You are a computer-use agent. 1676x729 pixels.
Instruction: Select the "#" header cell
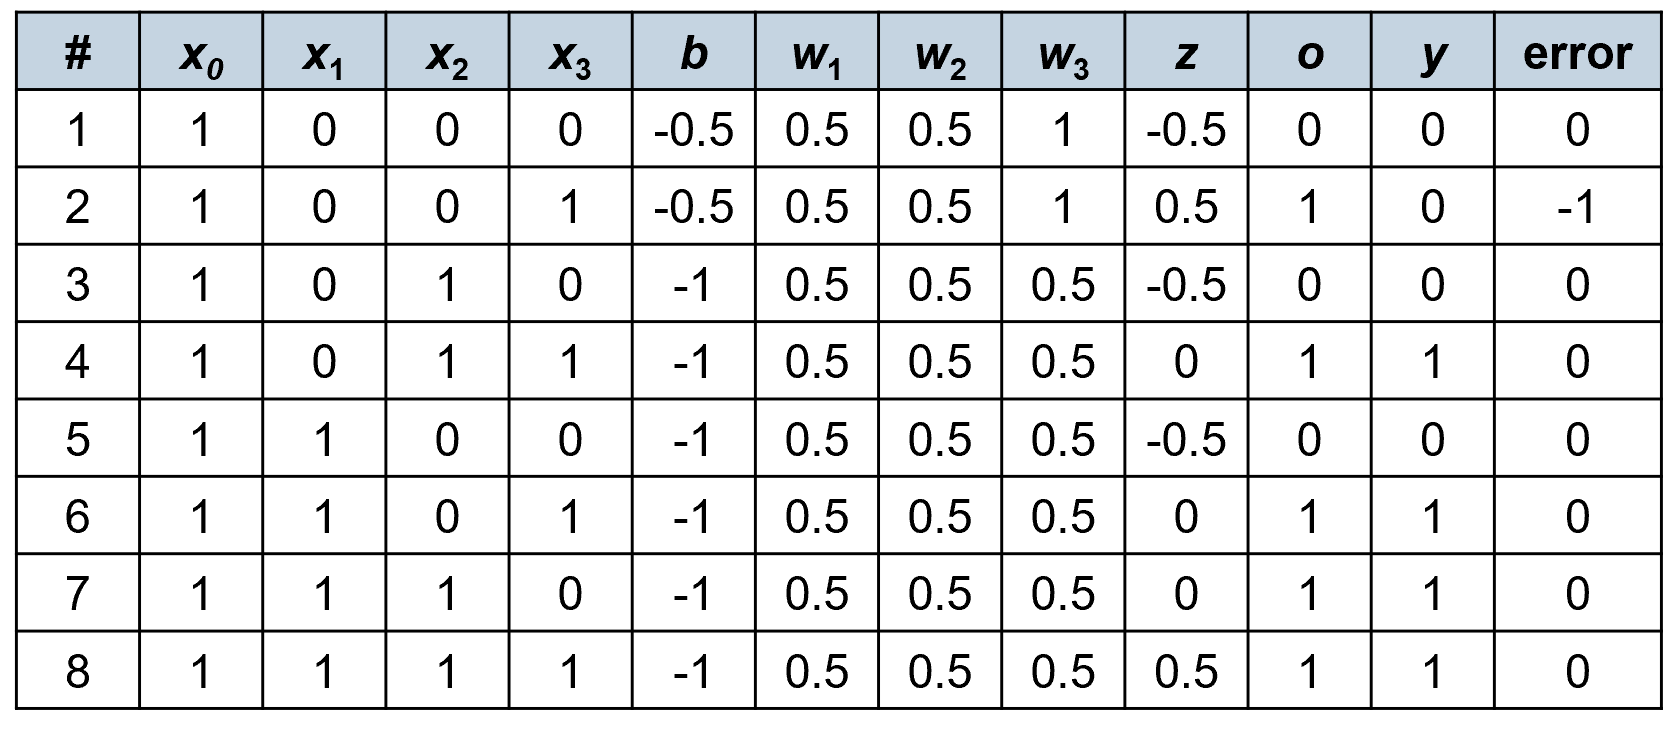(x=77, y=54)
